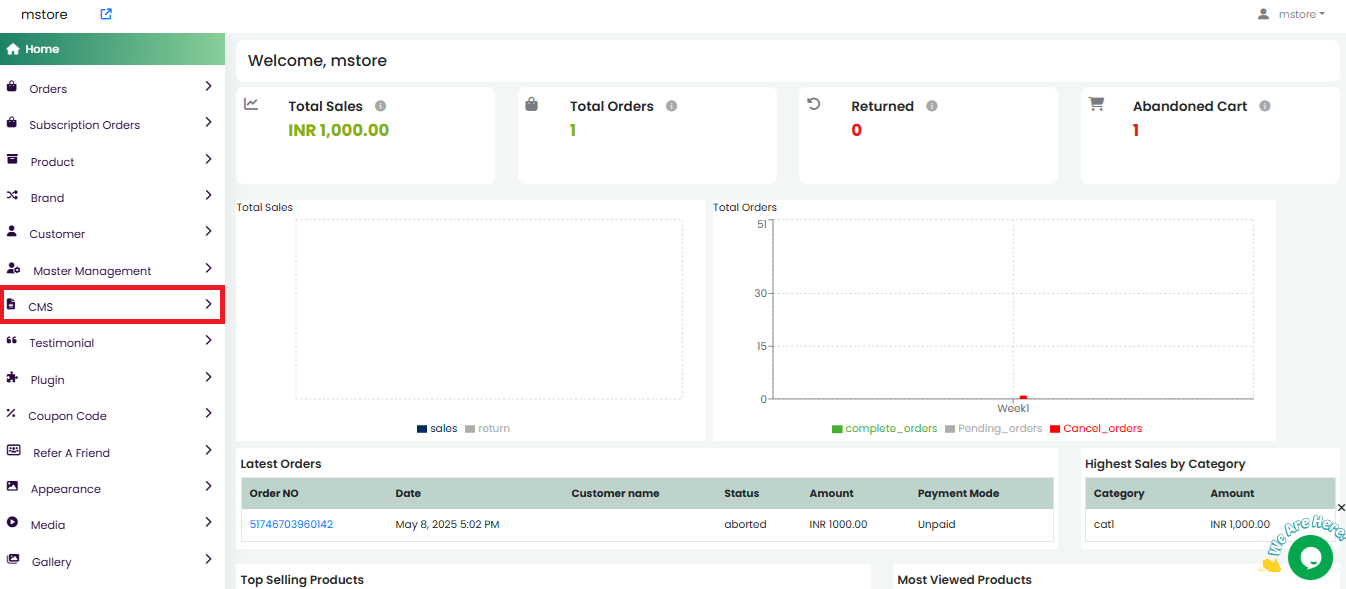Click the Returned info icon
1346x589 pixels.
(932, 106)
